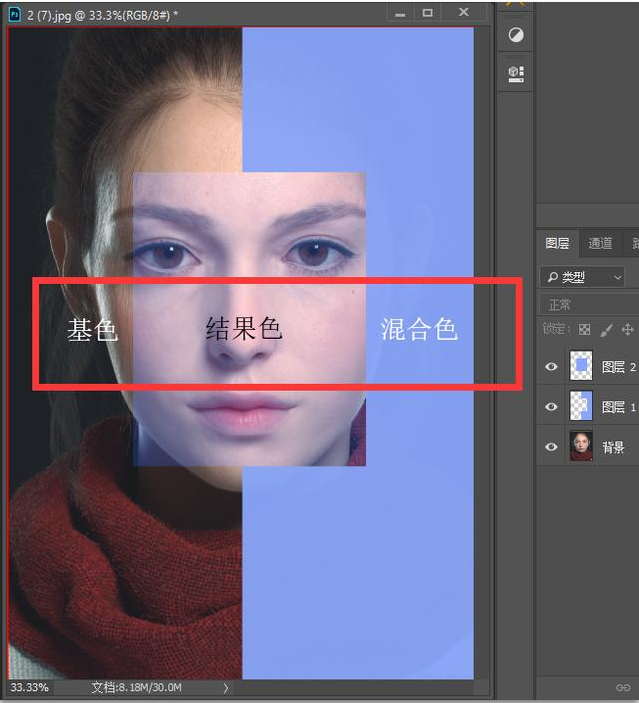Select the 背景 layer name
Screen dimensions: 639x703
point(613,447)
